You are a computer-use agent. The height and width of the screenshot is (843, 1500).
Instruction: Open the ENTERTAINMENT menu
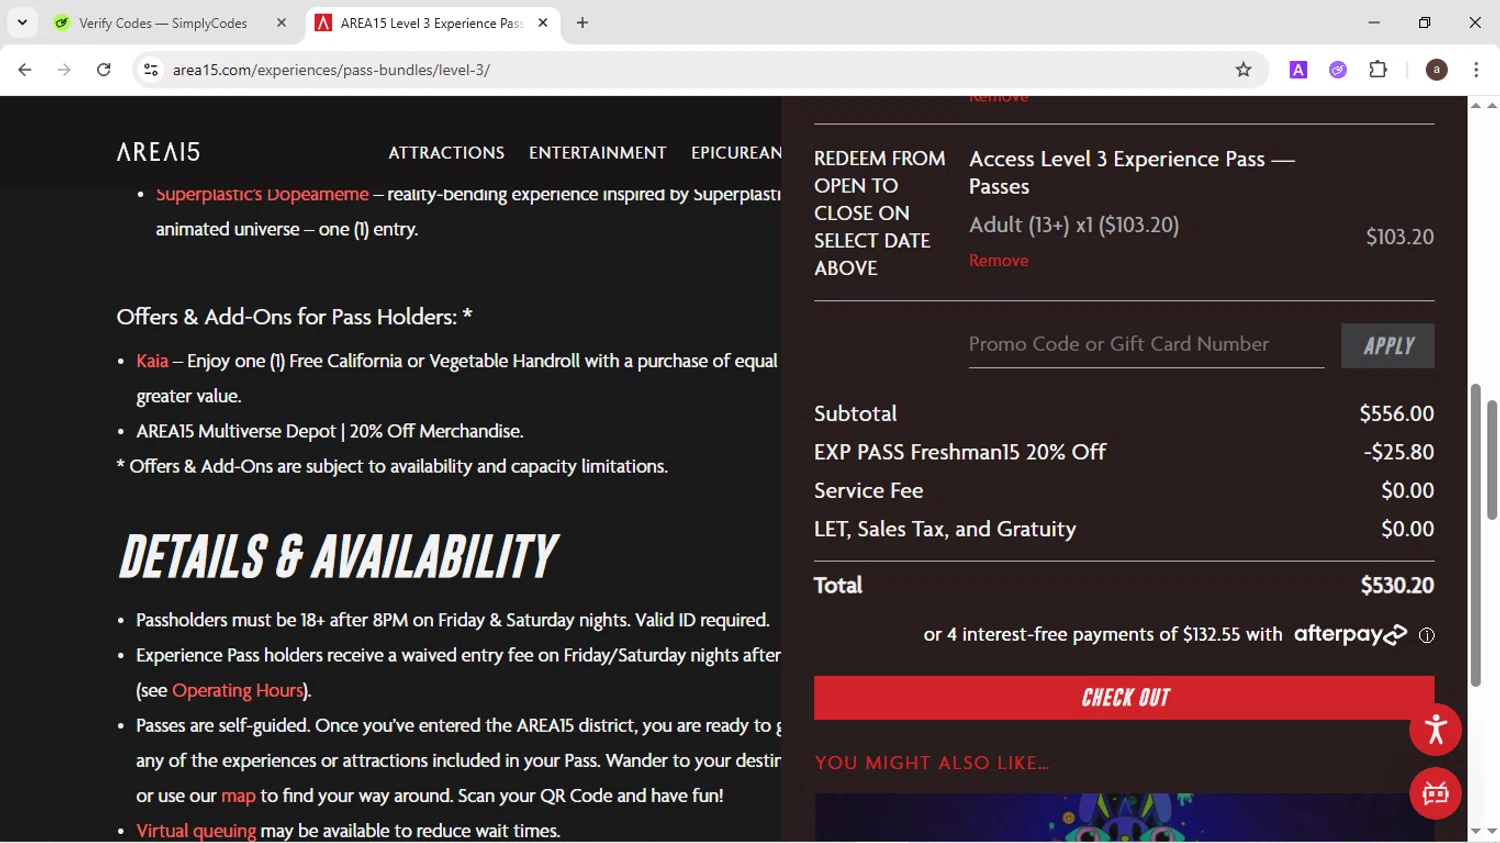(x=597, y=153)
